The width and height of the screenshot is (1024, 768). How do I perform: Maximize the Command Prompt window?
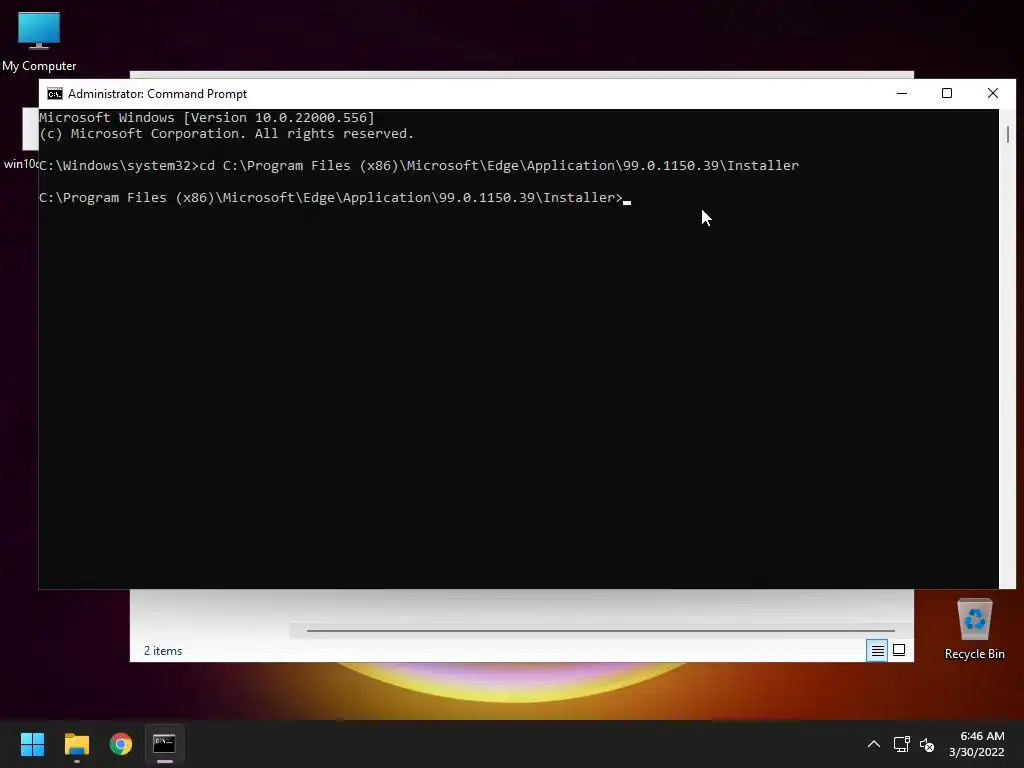pos(947,93)
